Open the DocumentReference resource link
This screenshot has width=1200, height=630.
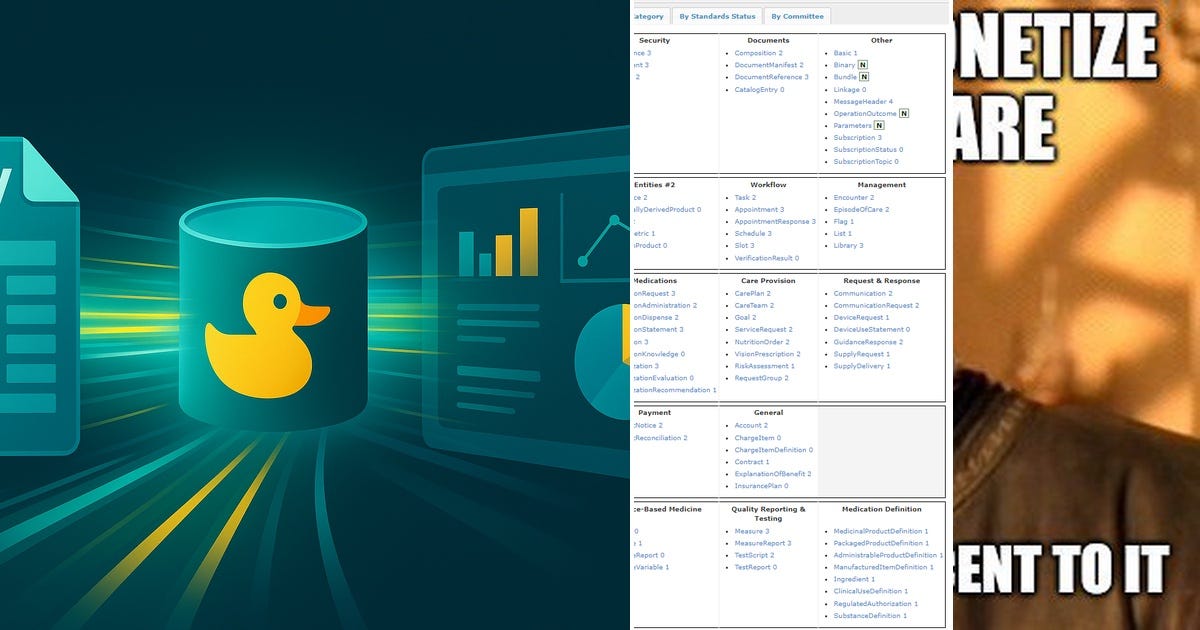768,77
